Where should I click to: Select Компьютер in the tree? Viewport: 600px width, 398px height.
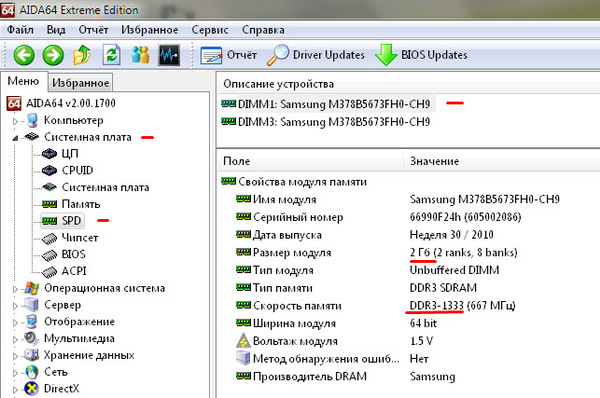tap(64, 120)
